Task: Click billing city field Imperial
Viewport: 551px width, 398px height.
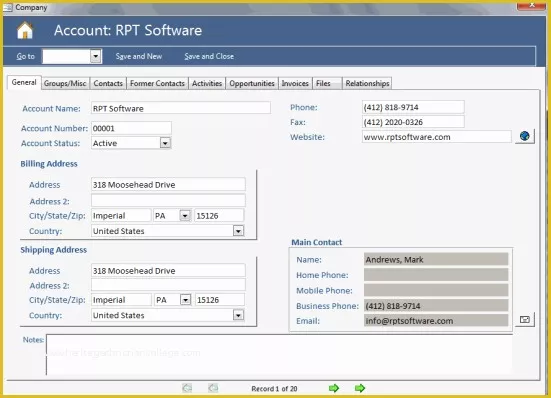Action: [121, 215]
